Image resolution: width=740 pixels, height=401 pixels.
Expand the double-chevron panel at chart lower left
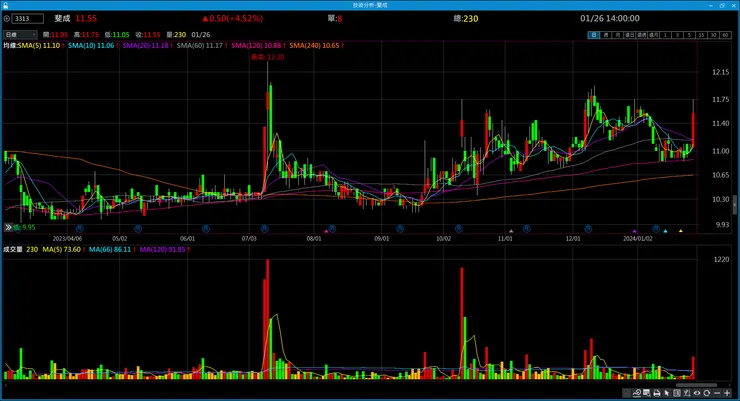pyautogui.click(x=8, y=227)
